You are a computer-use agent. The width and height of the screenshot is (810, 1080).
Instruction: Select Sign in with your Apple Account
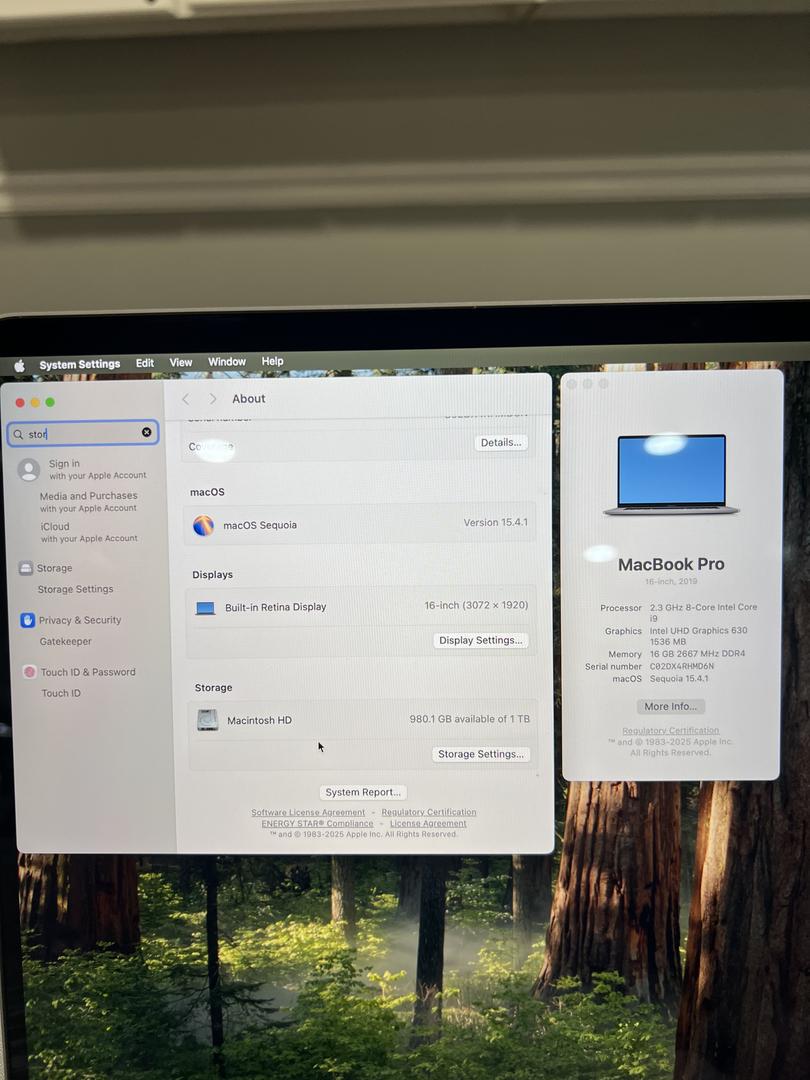[97, 469]
